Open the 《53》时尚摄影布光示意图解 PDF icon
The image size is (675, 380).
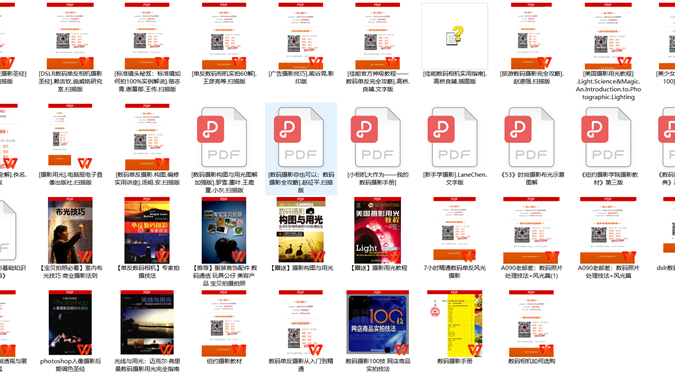click(531, 137)
